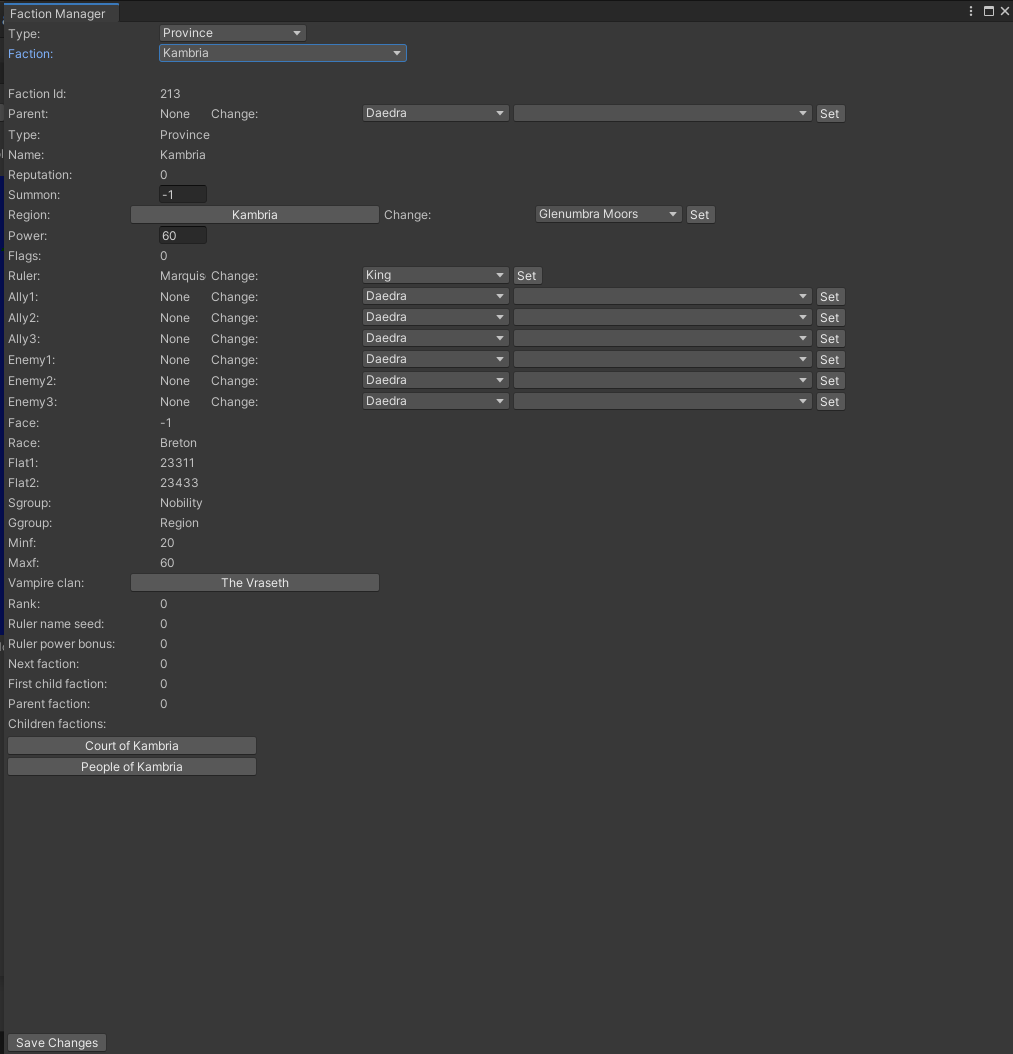Click the Vampire clan: label
1013x1054 pixels.
(46, 583)
